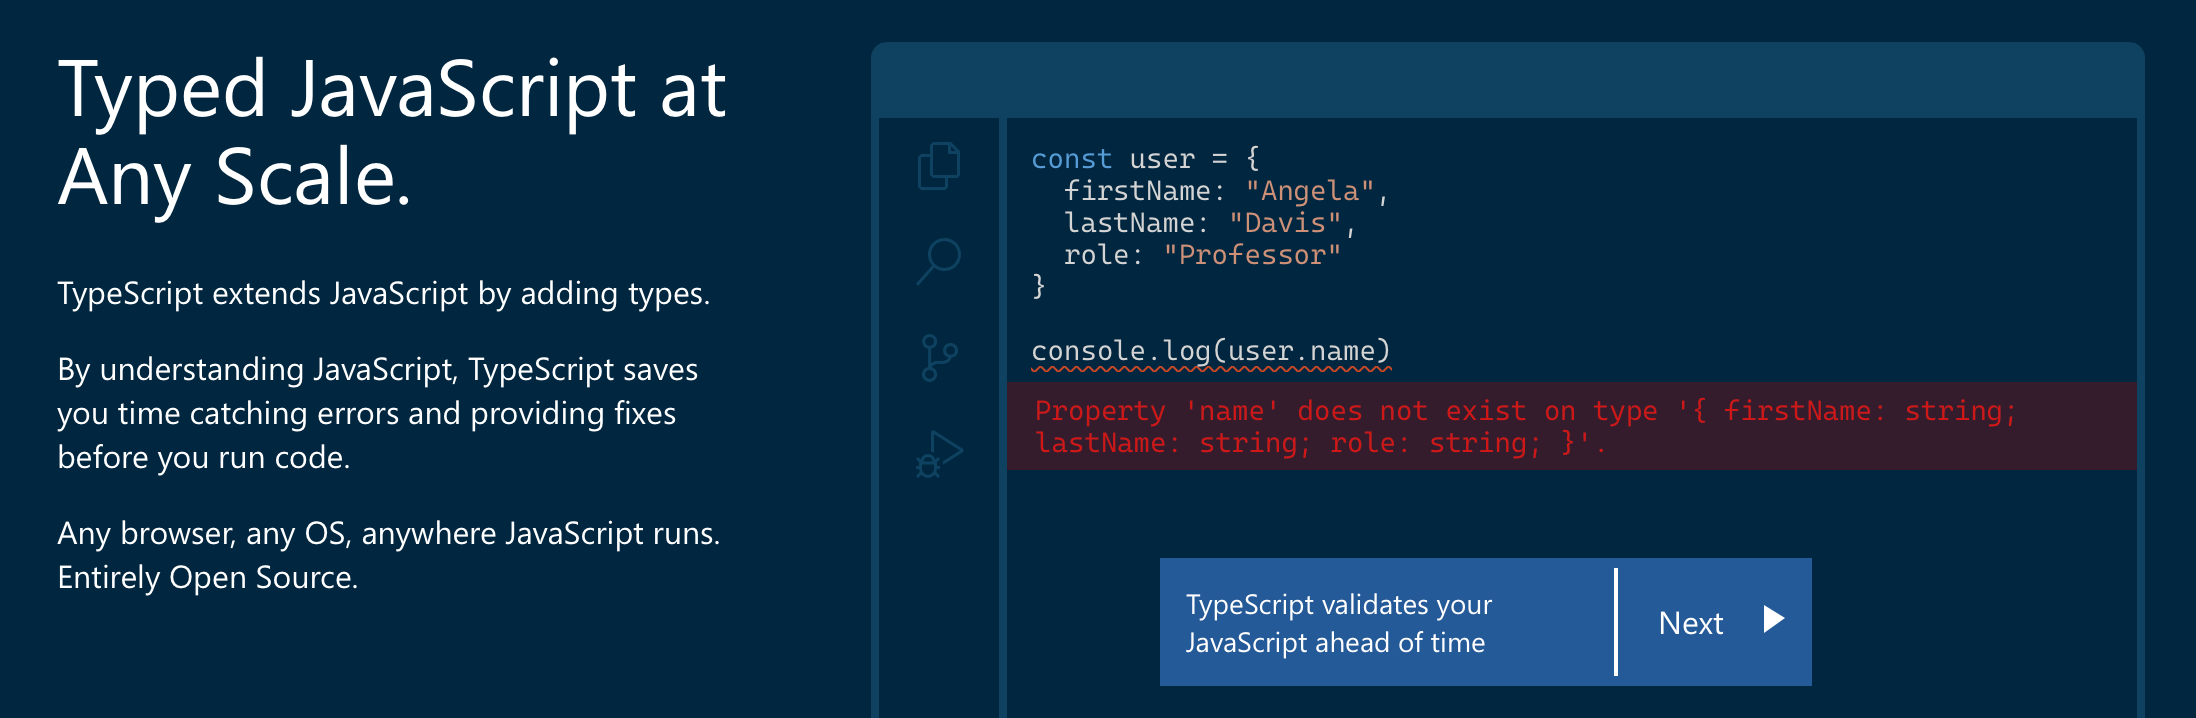Click the Explorer files icon in the sidebar
Image resolution: width=2196 pixels, height=718 pixels.
pyautogui.click(x=939, y=166)
